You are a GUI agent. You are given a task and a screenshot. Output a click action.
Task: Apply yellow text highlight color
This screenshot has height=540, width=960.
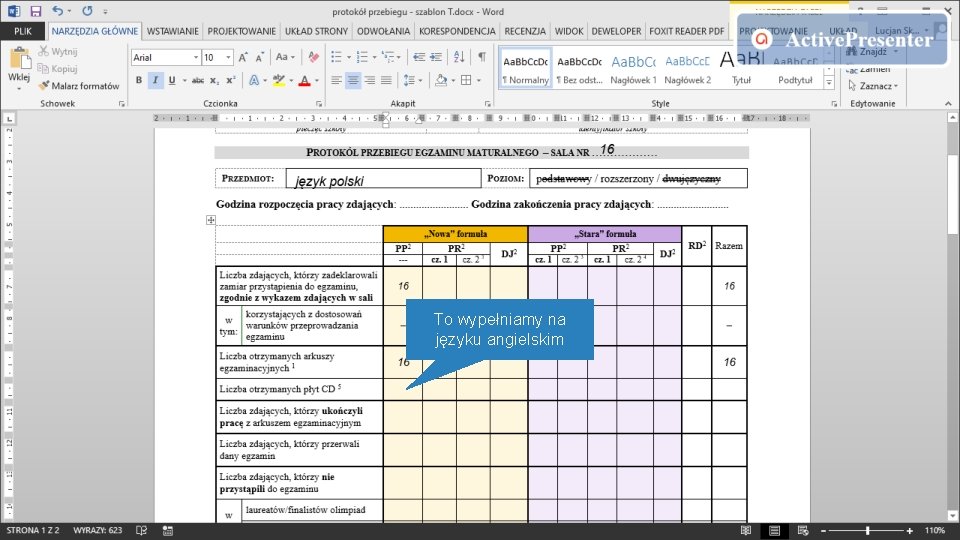pos(279,80)
